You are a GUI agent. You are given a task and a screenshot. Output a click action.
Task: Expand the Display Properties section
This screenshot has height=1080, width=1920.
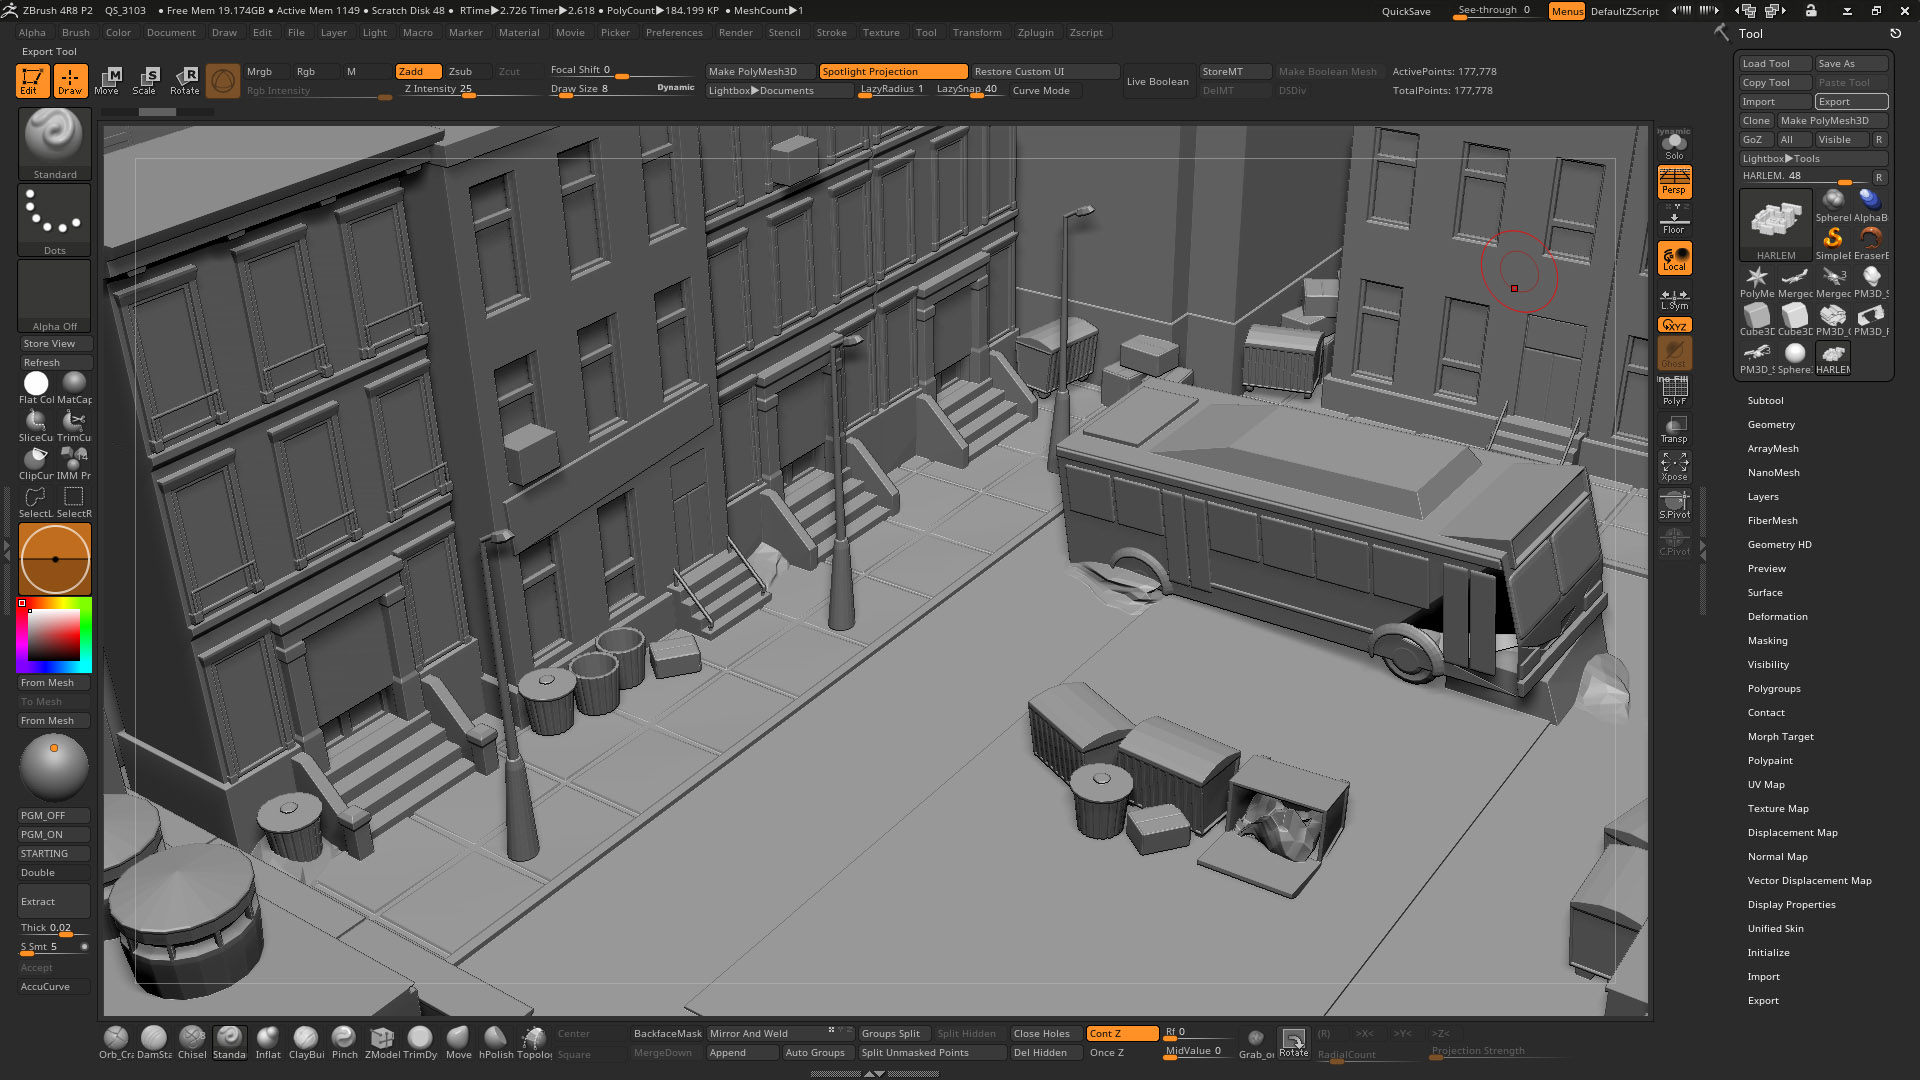tap(1791, 904)
